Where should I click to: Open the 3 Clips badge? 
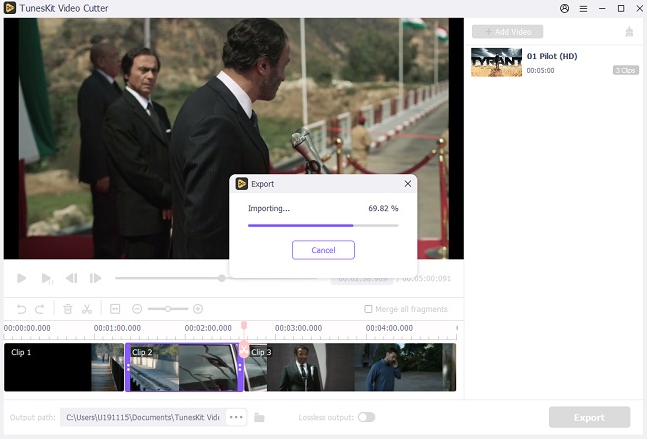point(626,71)
